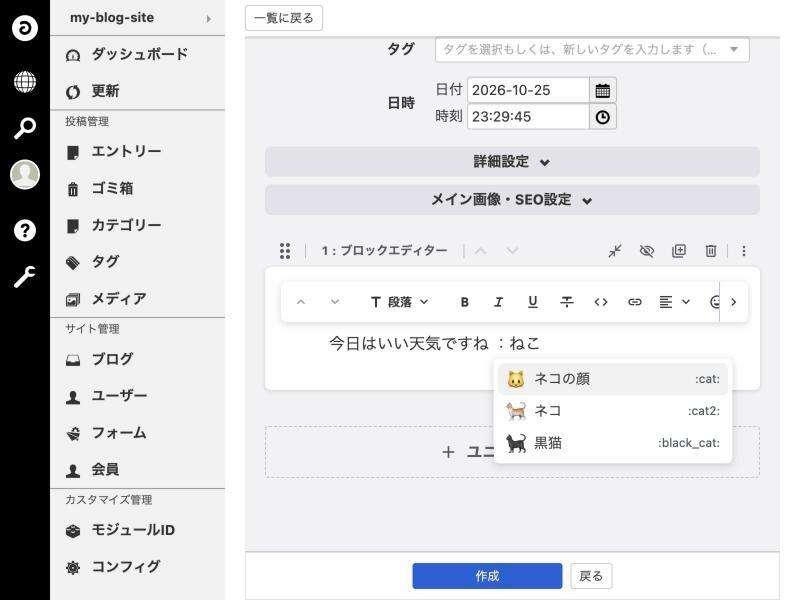Duplicate the block editor unit
Viewport: 800px width, 600px height.
tap(679, 251)
